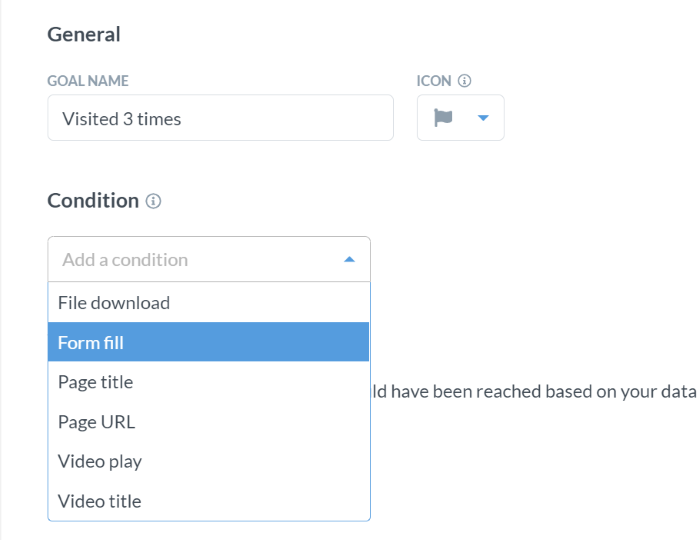Viewport: 700px width, 540px height.
Task: Click the General section heading
Action: 84,34
